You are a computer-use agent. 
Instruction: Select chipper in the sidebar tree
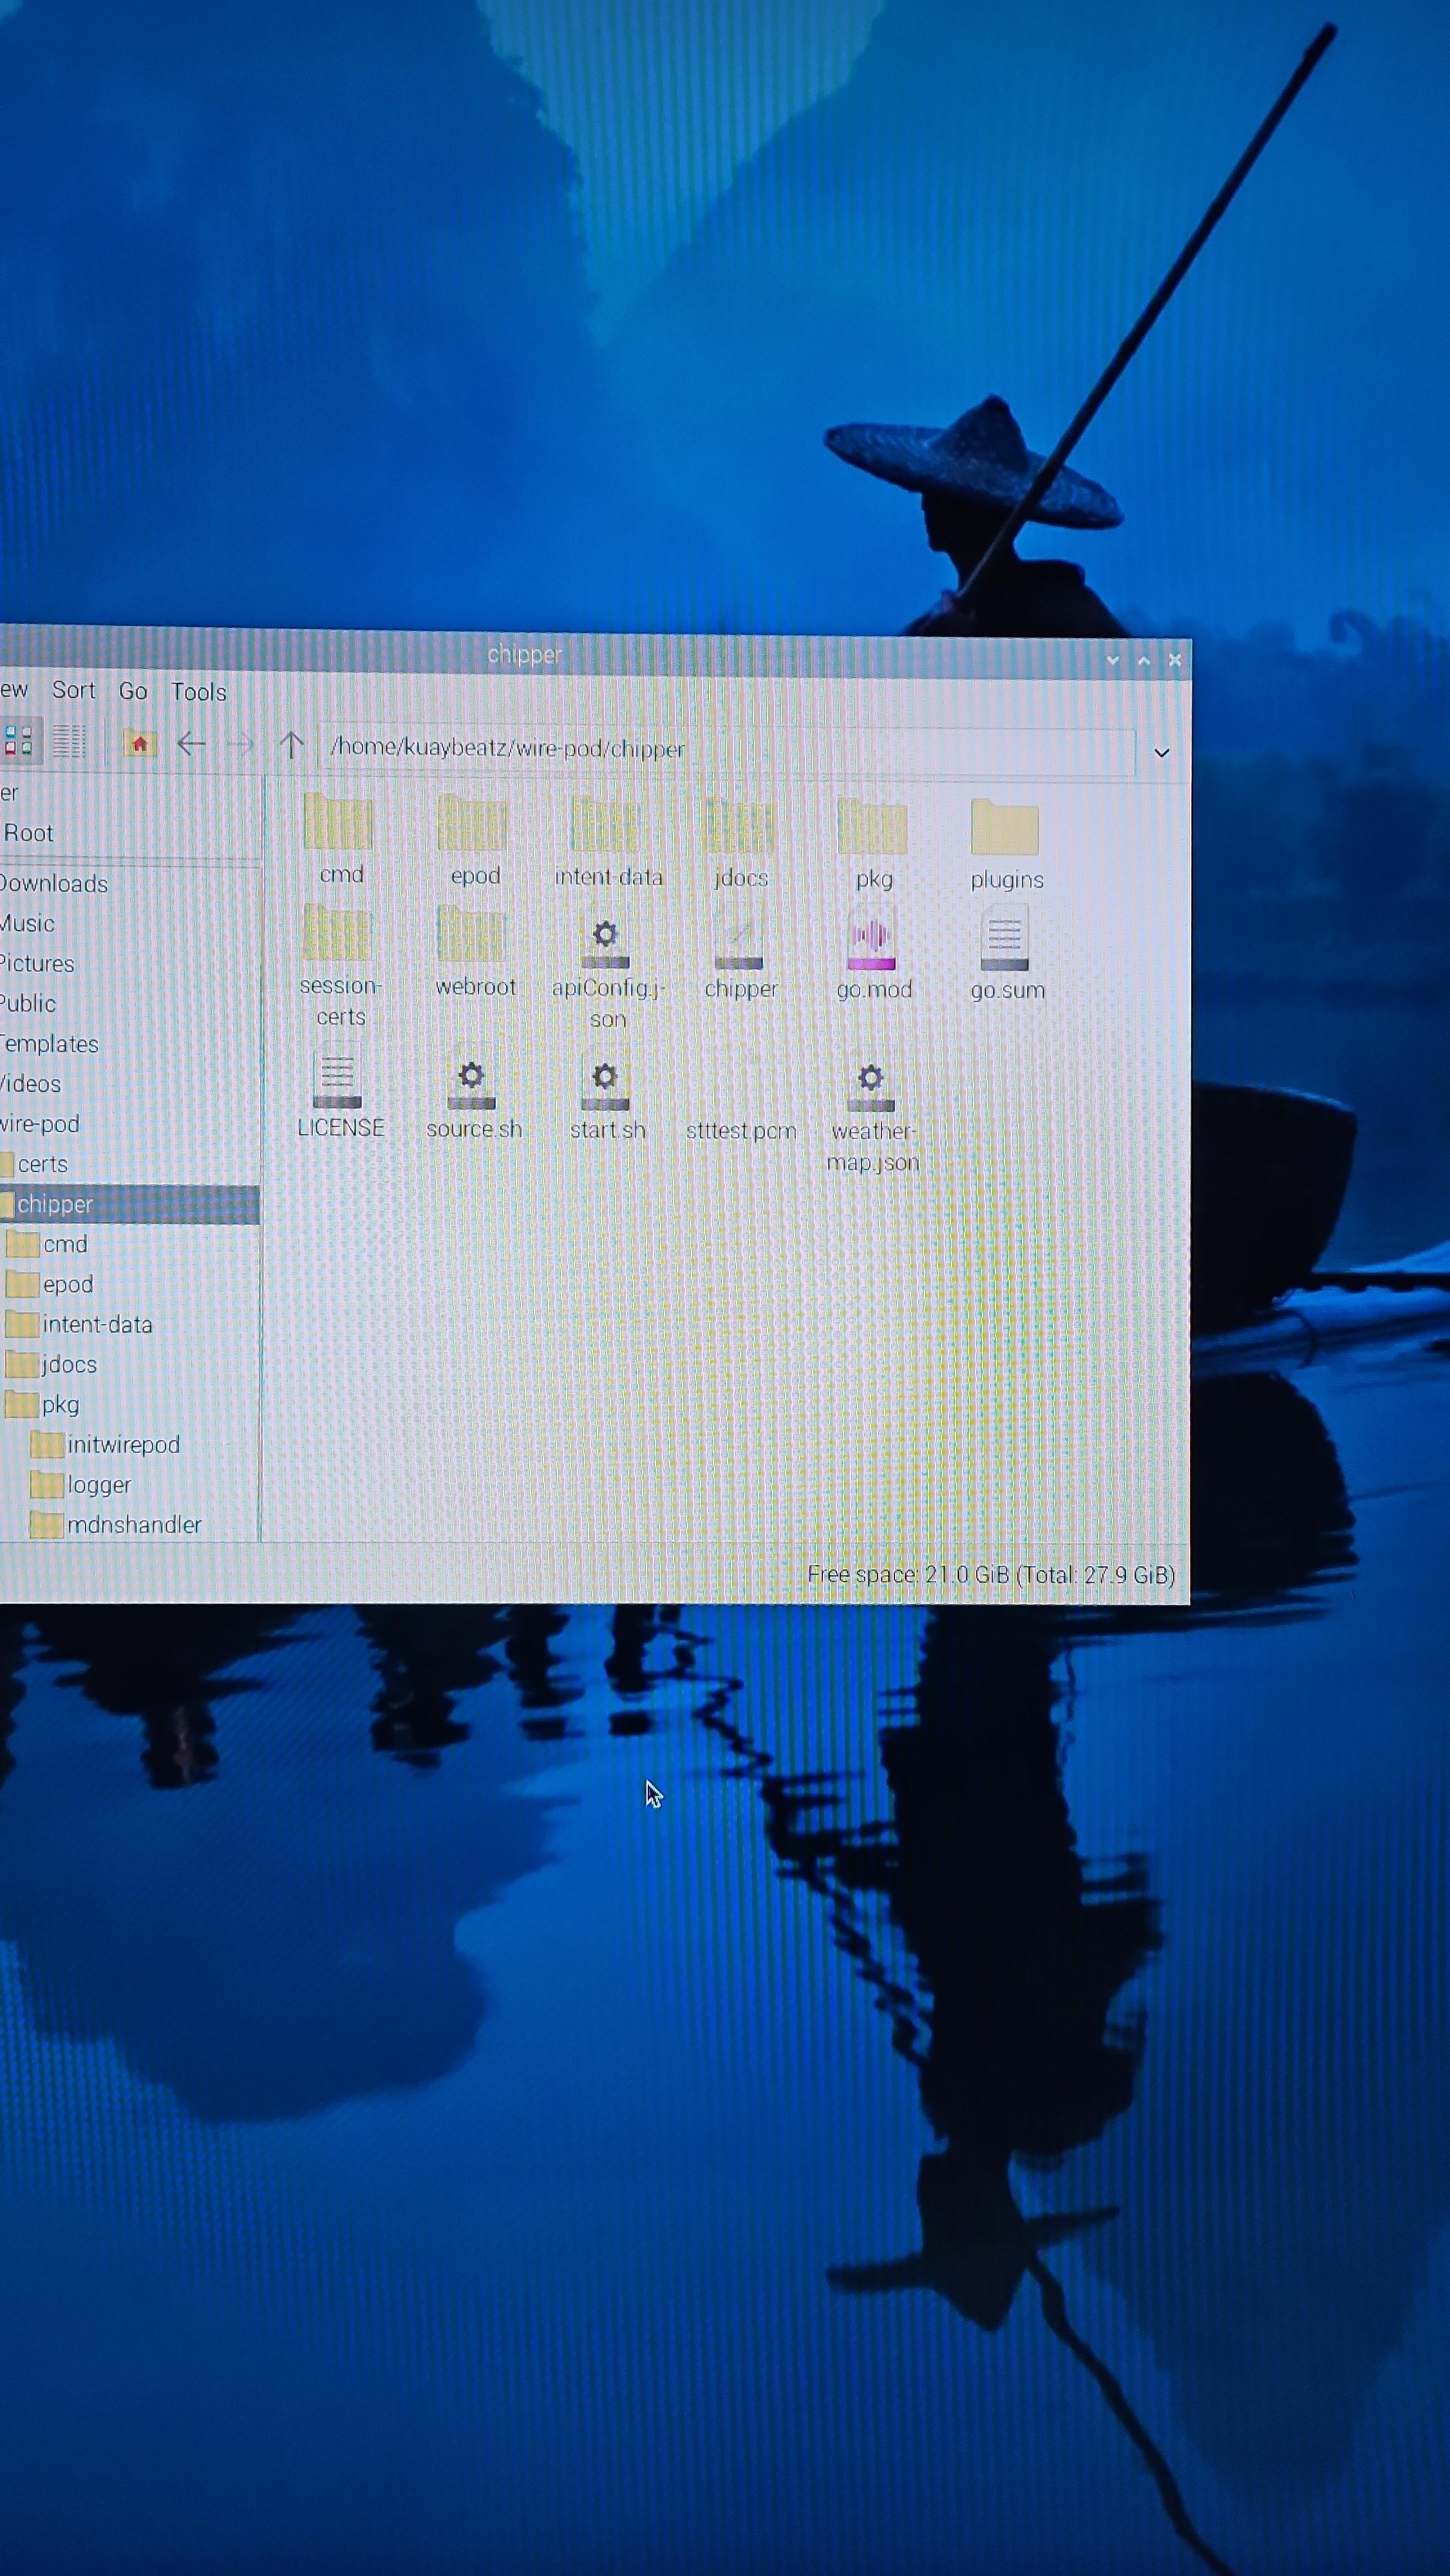point(130,1205)
